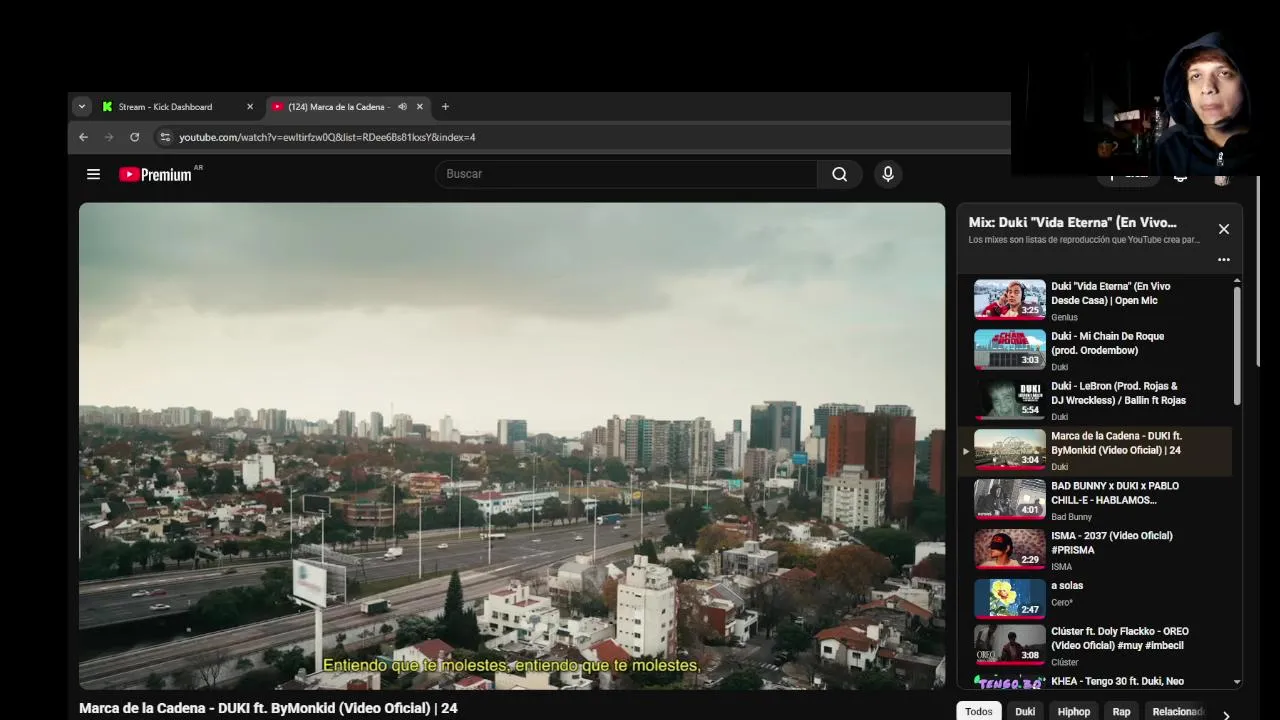Play Duki Vida Eterna Open Mic thumbnail
Image resolution: width=1280 pixels, height=720 pixels.
1010,299
